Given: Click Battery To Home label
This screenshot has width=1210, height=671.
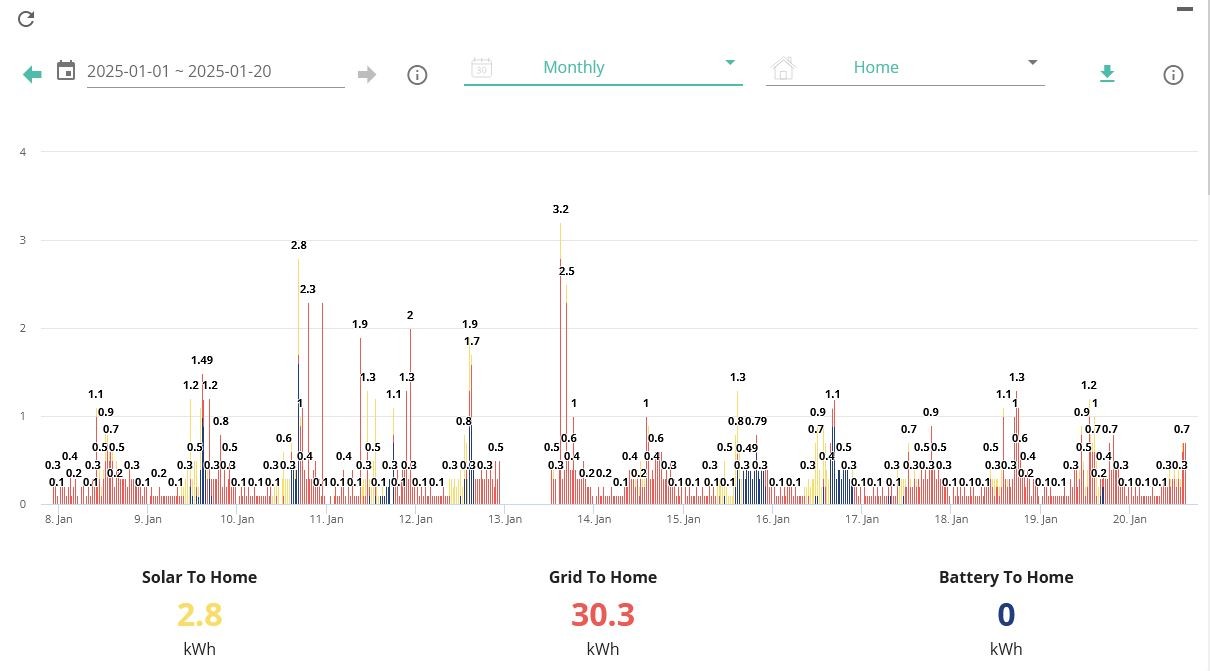Looking at the screenshot, I should point(1006,577).
